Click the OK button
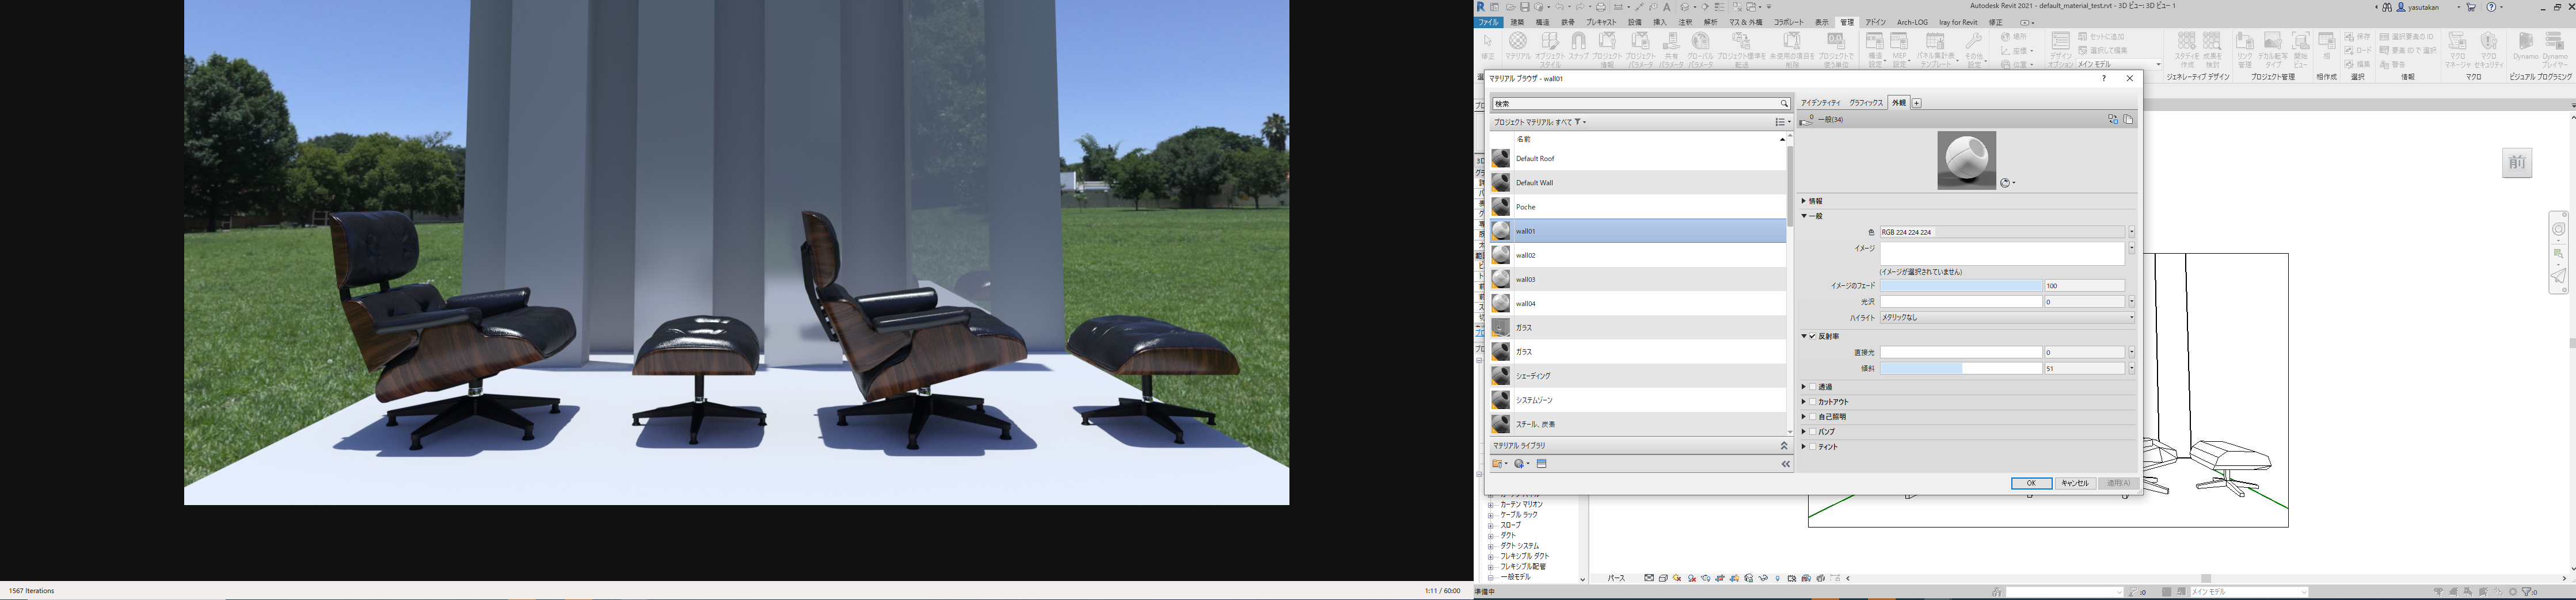Screen dimensions: 2576x600 coord(2031,484)
